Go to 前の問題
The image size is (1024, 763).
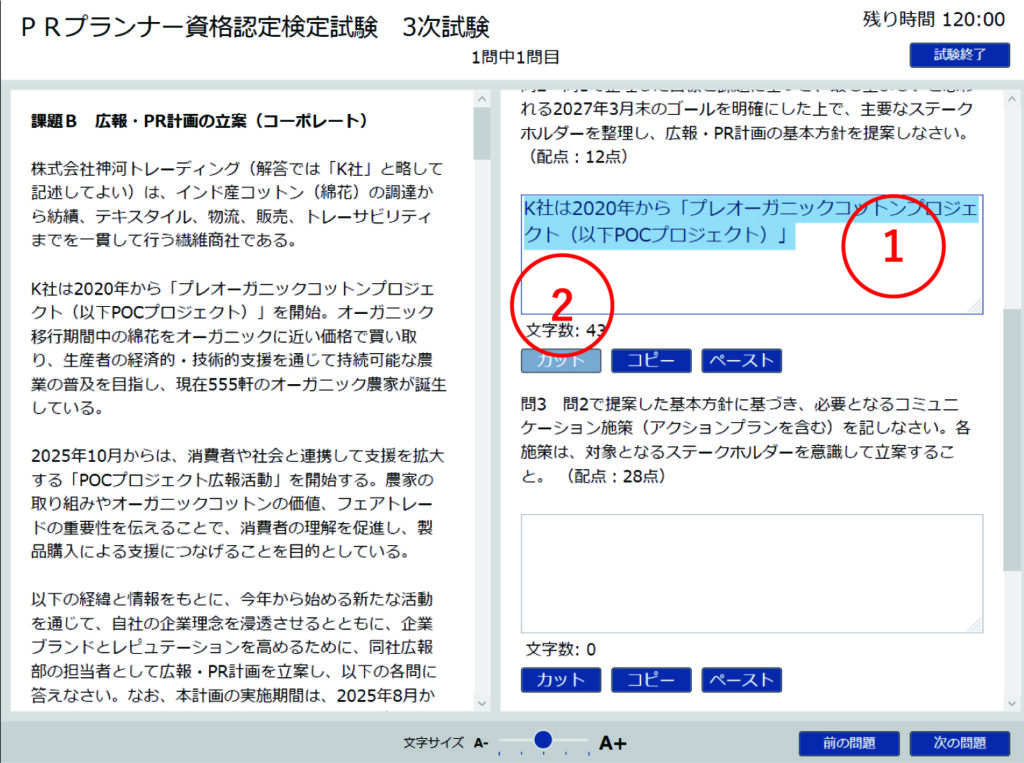[849, 743]
